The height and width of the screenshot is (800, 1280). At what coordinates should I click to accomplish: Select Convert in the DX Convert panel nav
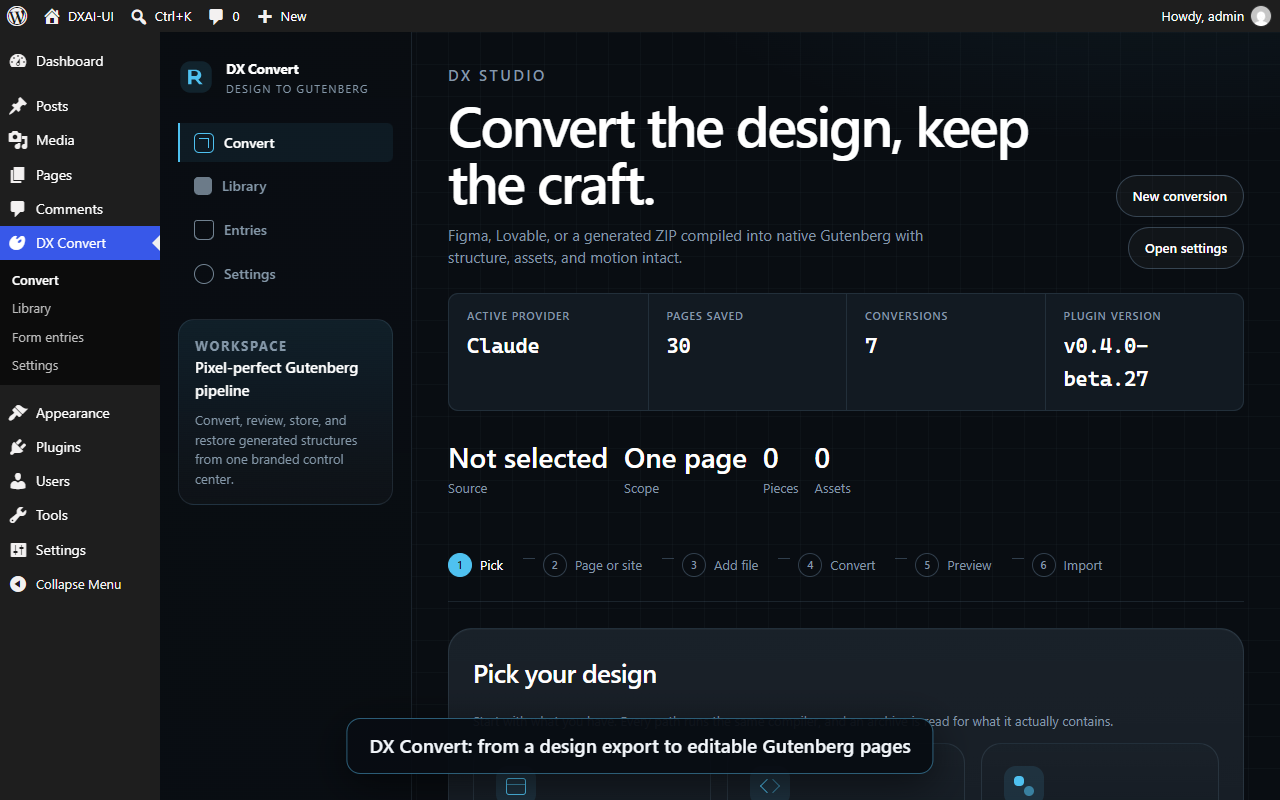(x=286, y=143)
